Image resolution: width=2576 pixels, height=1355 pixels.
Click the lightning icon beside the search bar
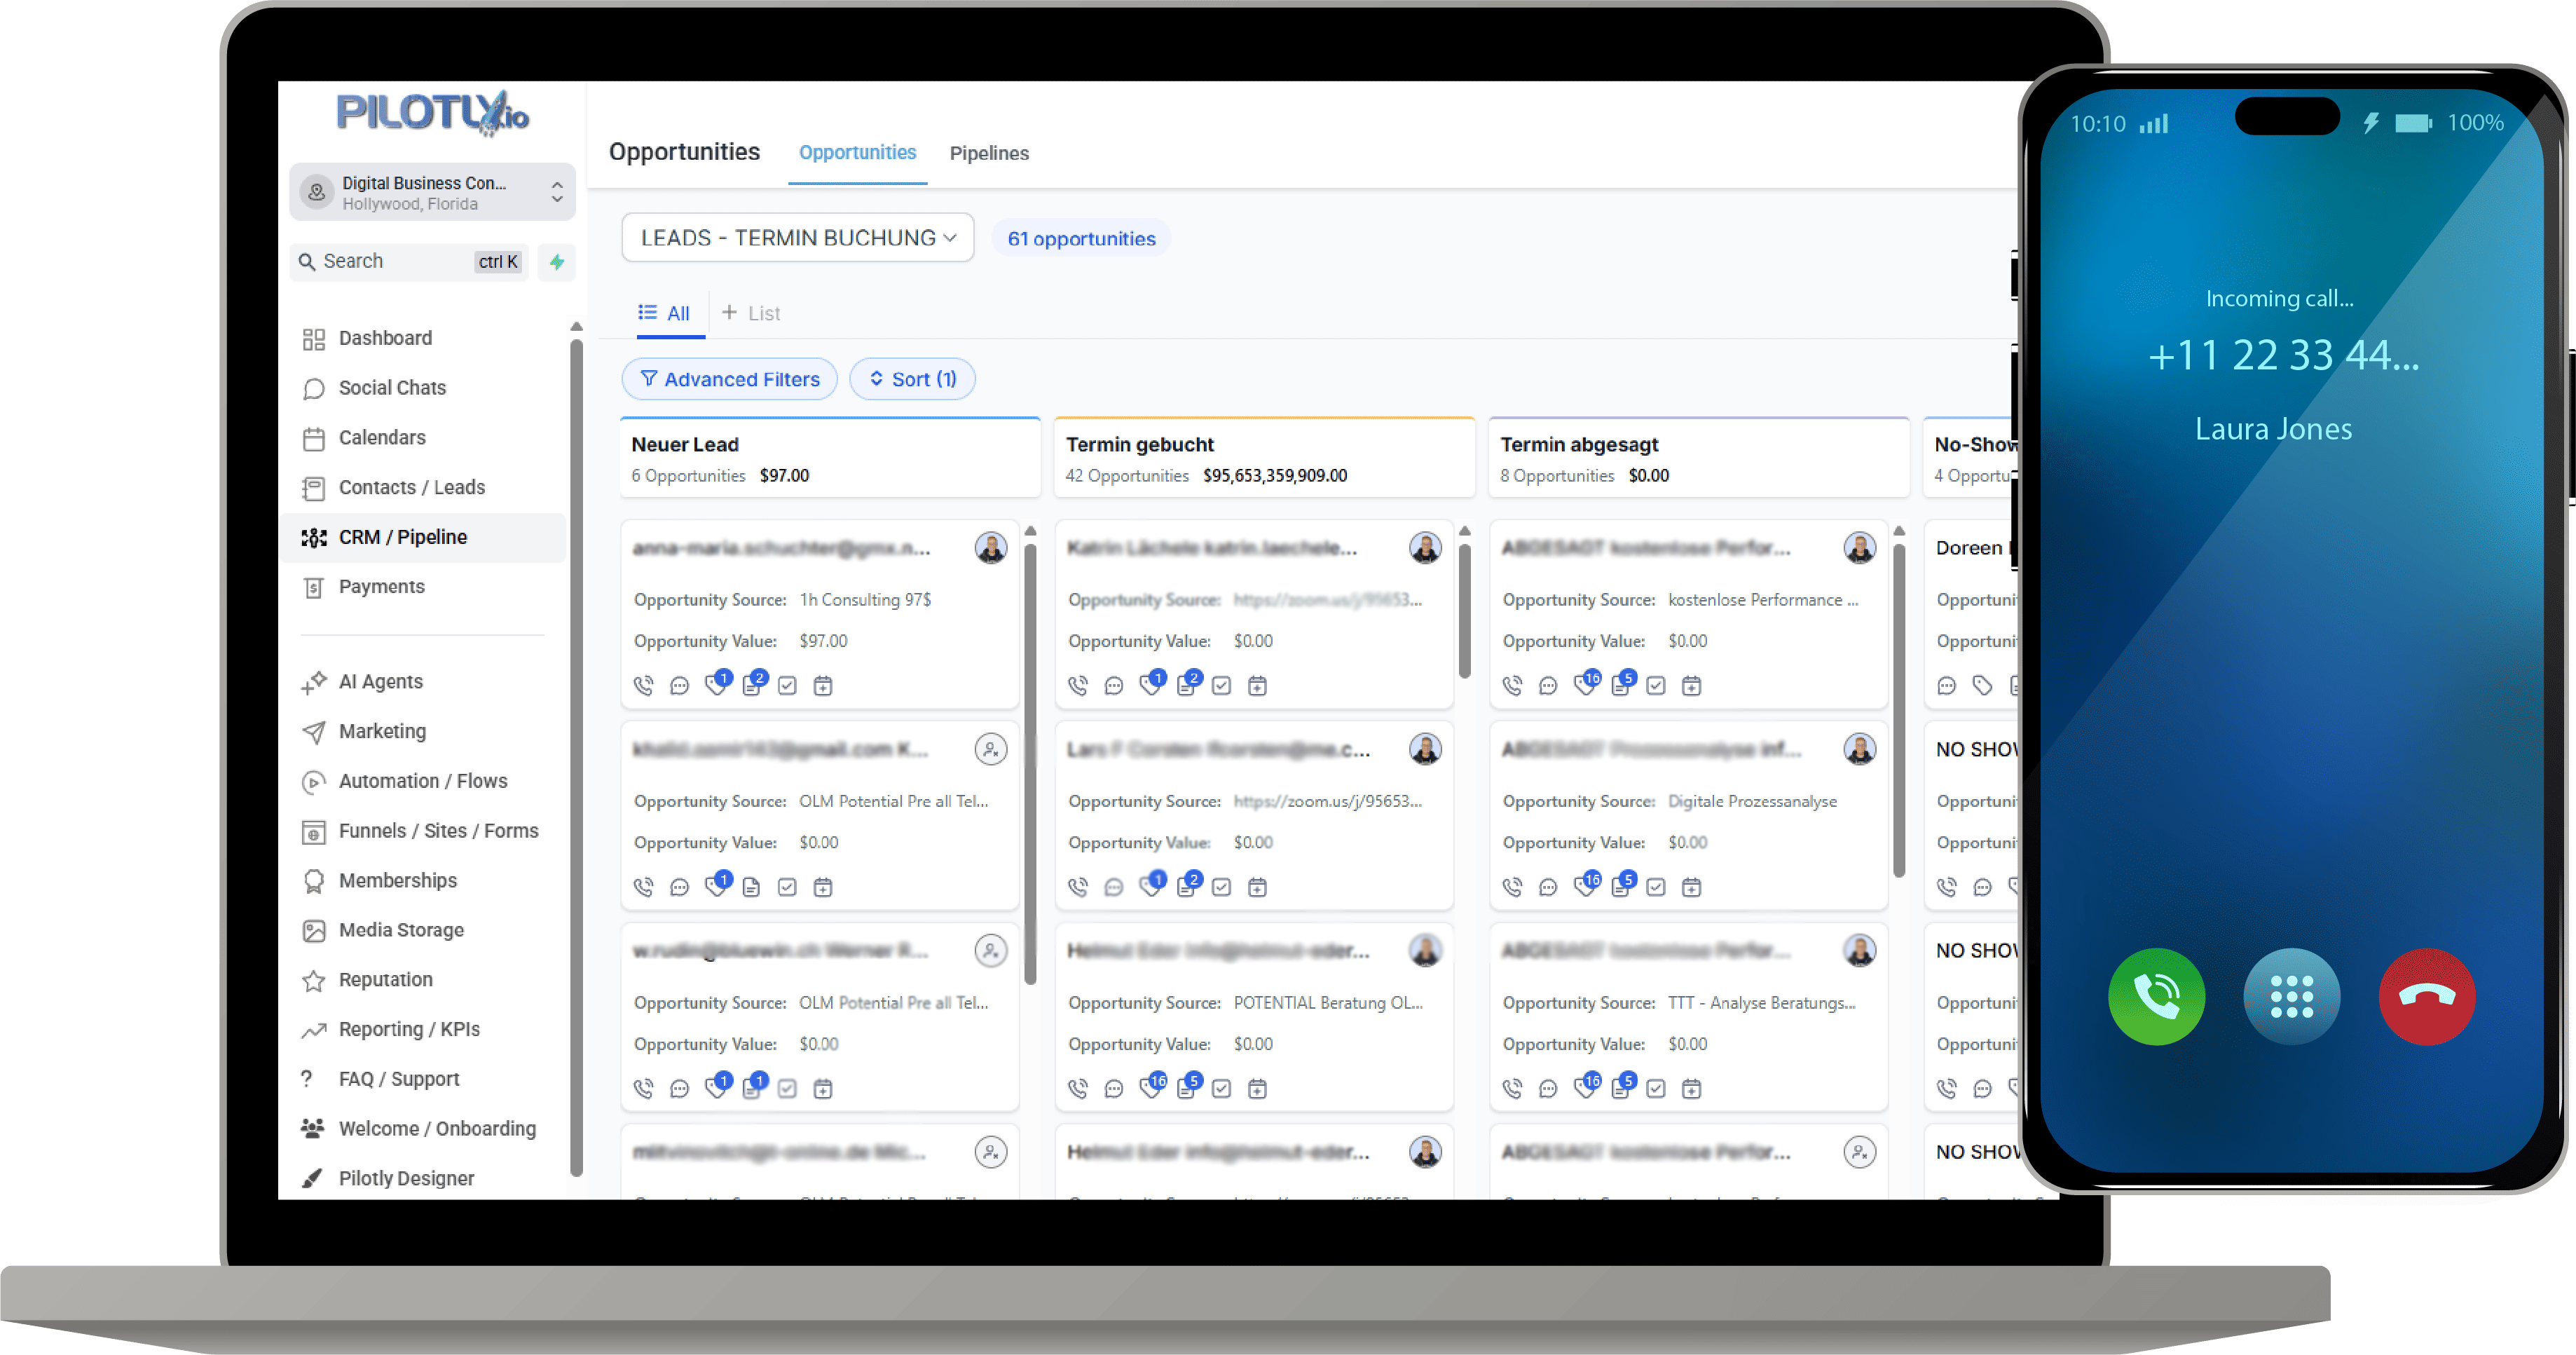tap(557, 262)
